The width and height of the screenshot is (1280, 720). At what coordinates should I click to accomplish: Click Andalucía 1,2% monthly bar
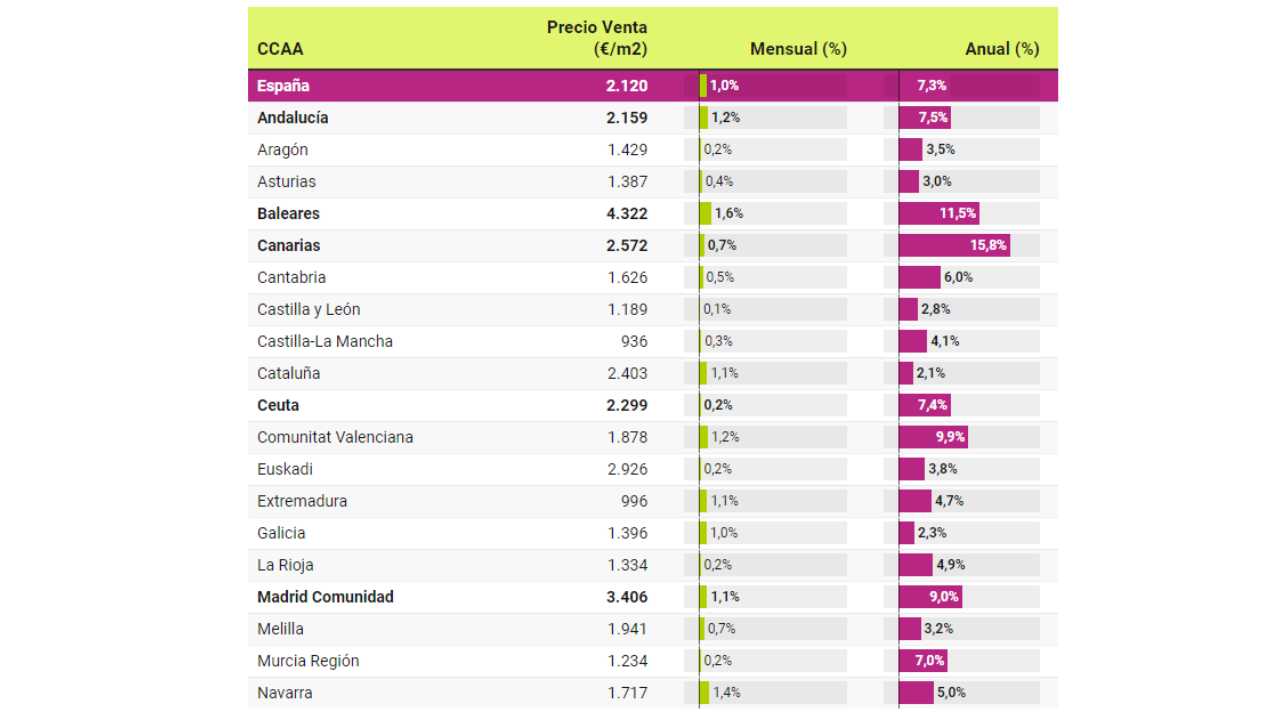tap(704, 118)
